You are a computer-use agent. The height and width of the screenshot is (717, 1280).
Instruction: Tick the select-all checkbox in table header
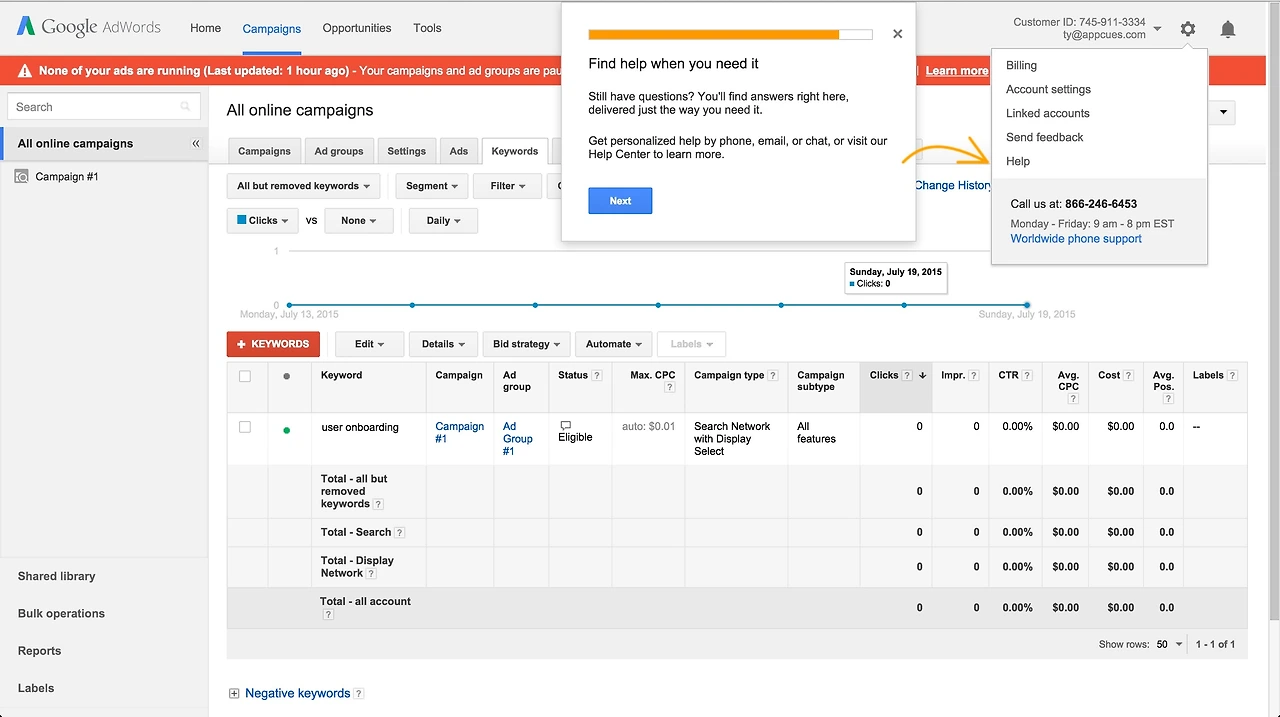point(245,377)
